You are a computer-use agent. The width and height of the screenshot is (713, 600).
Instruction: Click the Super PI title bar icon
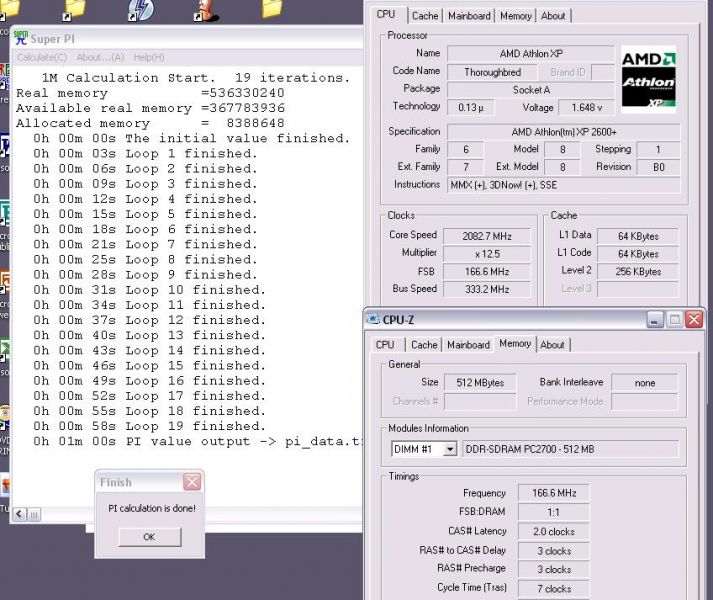tap(21, 38)
